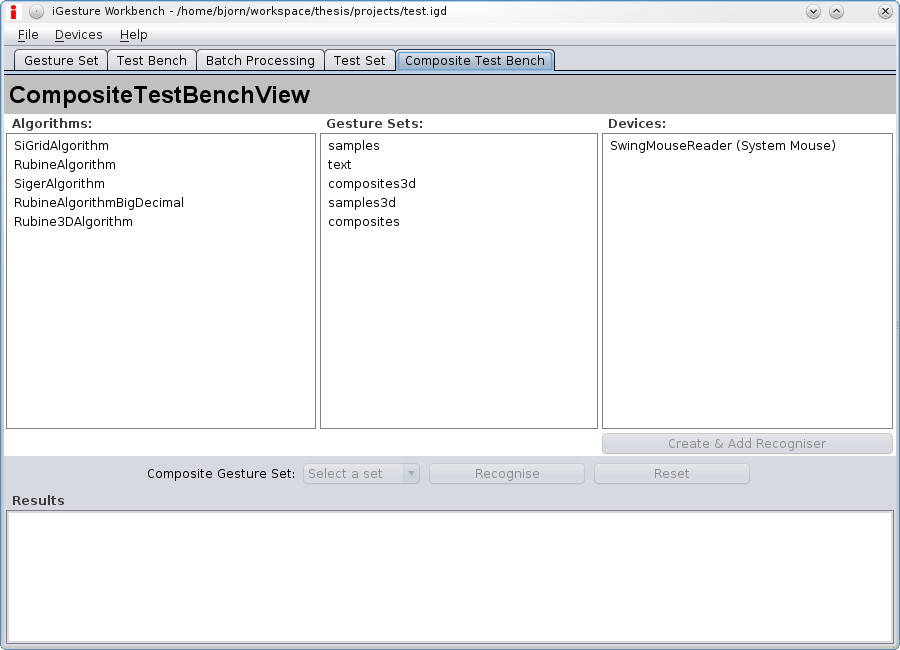Go to the Test Set tab
The width and height of the screenshot is (900, 650).
pyautogui.click(x=359, y=60)
